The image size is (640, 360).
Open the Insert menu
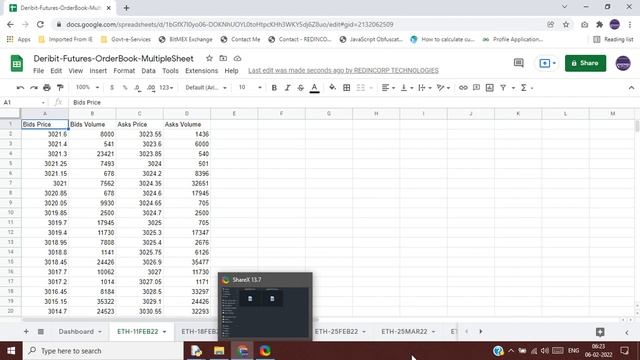pos(98,71)
